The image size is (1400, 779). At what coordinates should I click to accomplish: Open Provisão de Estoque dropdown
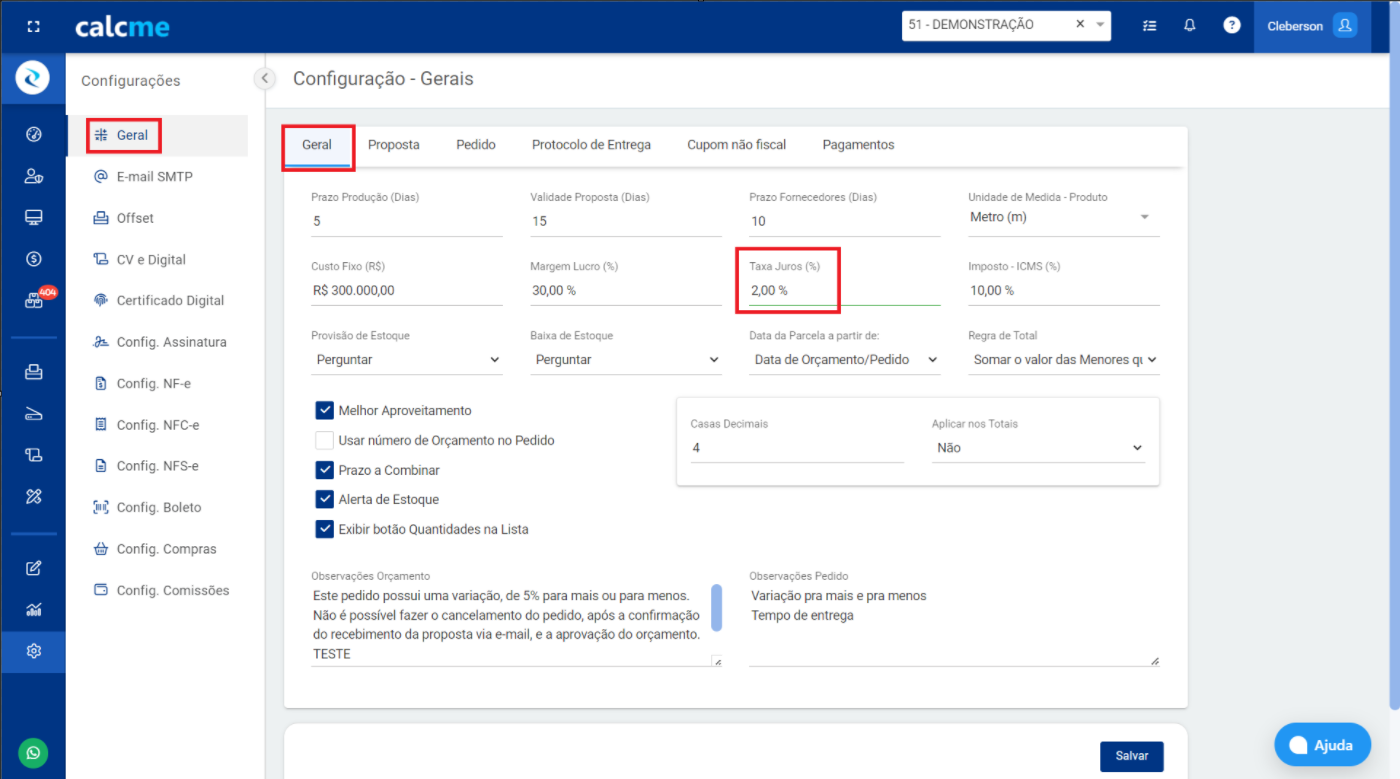406,360
